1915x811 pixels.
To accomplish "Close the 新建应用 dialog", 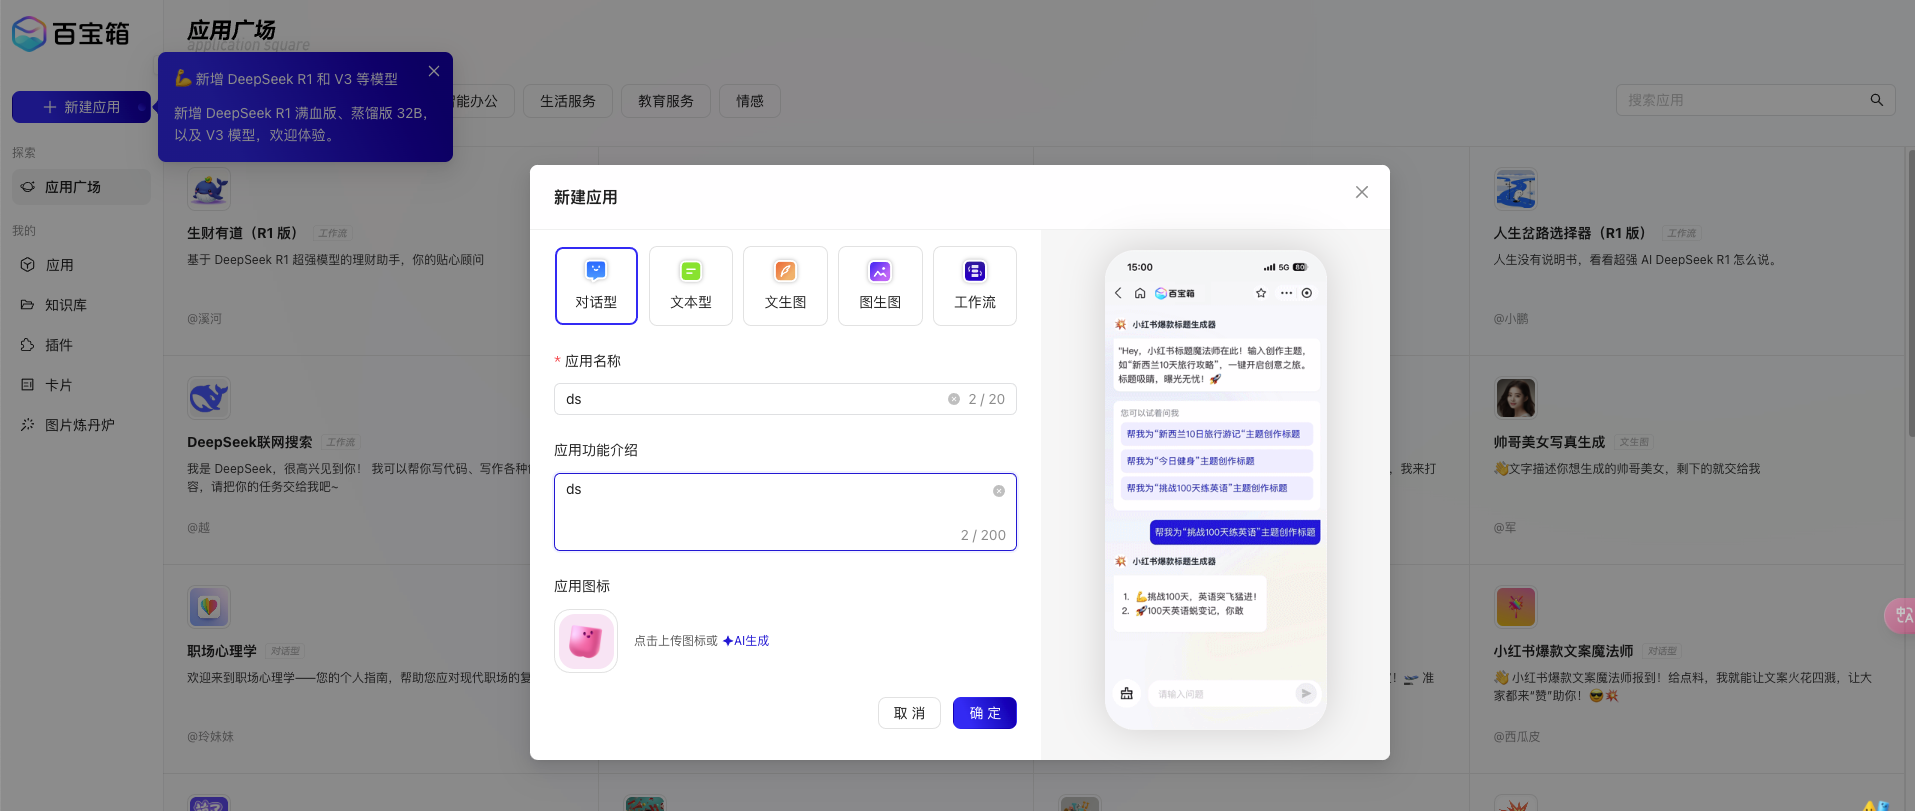I will tap(1362, 192).
